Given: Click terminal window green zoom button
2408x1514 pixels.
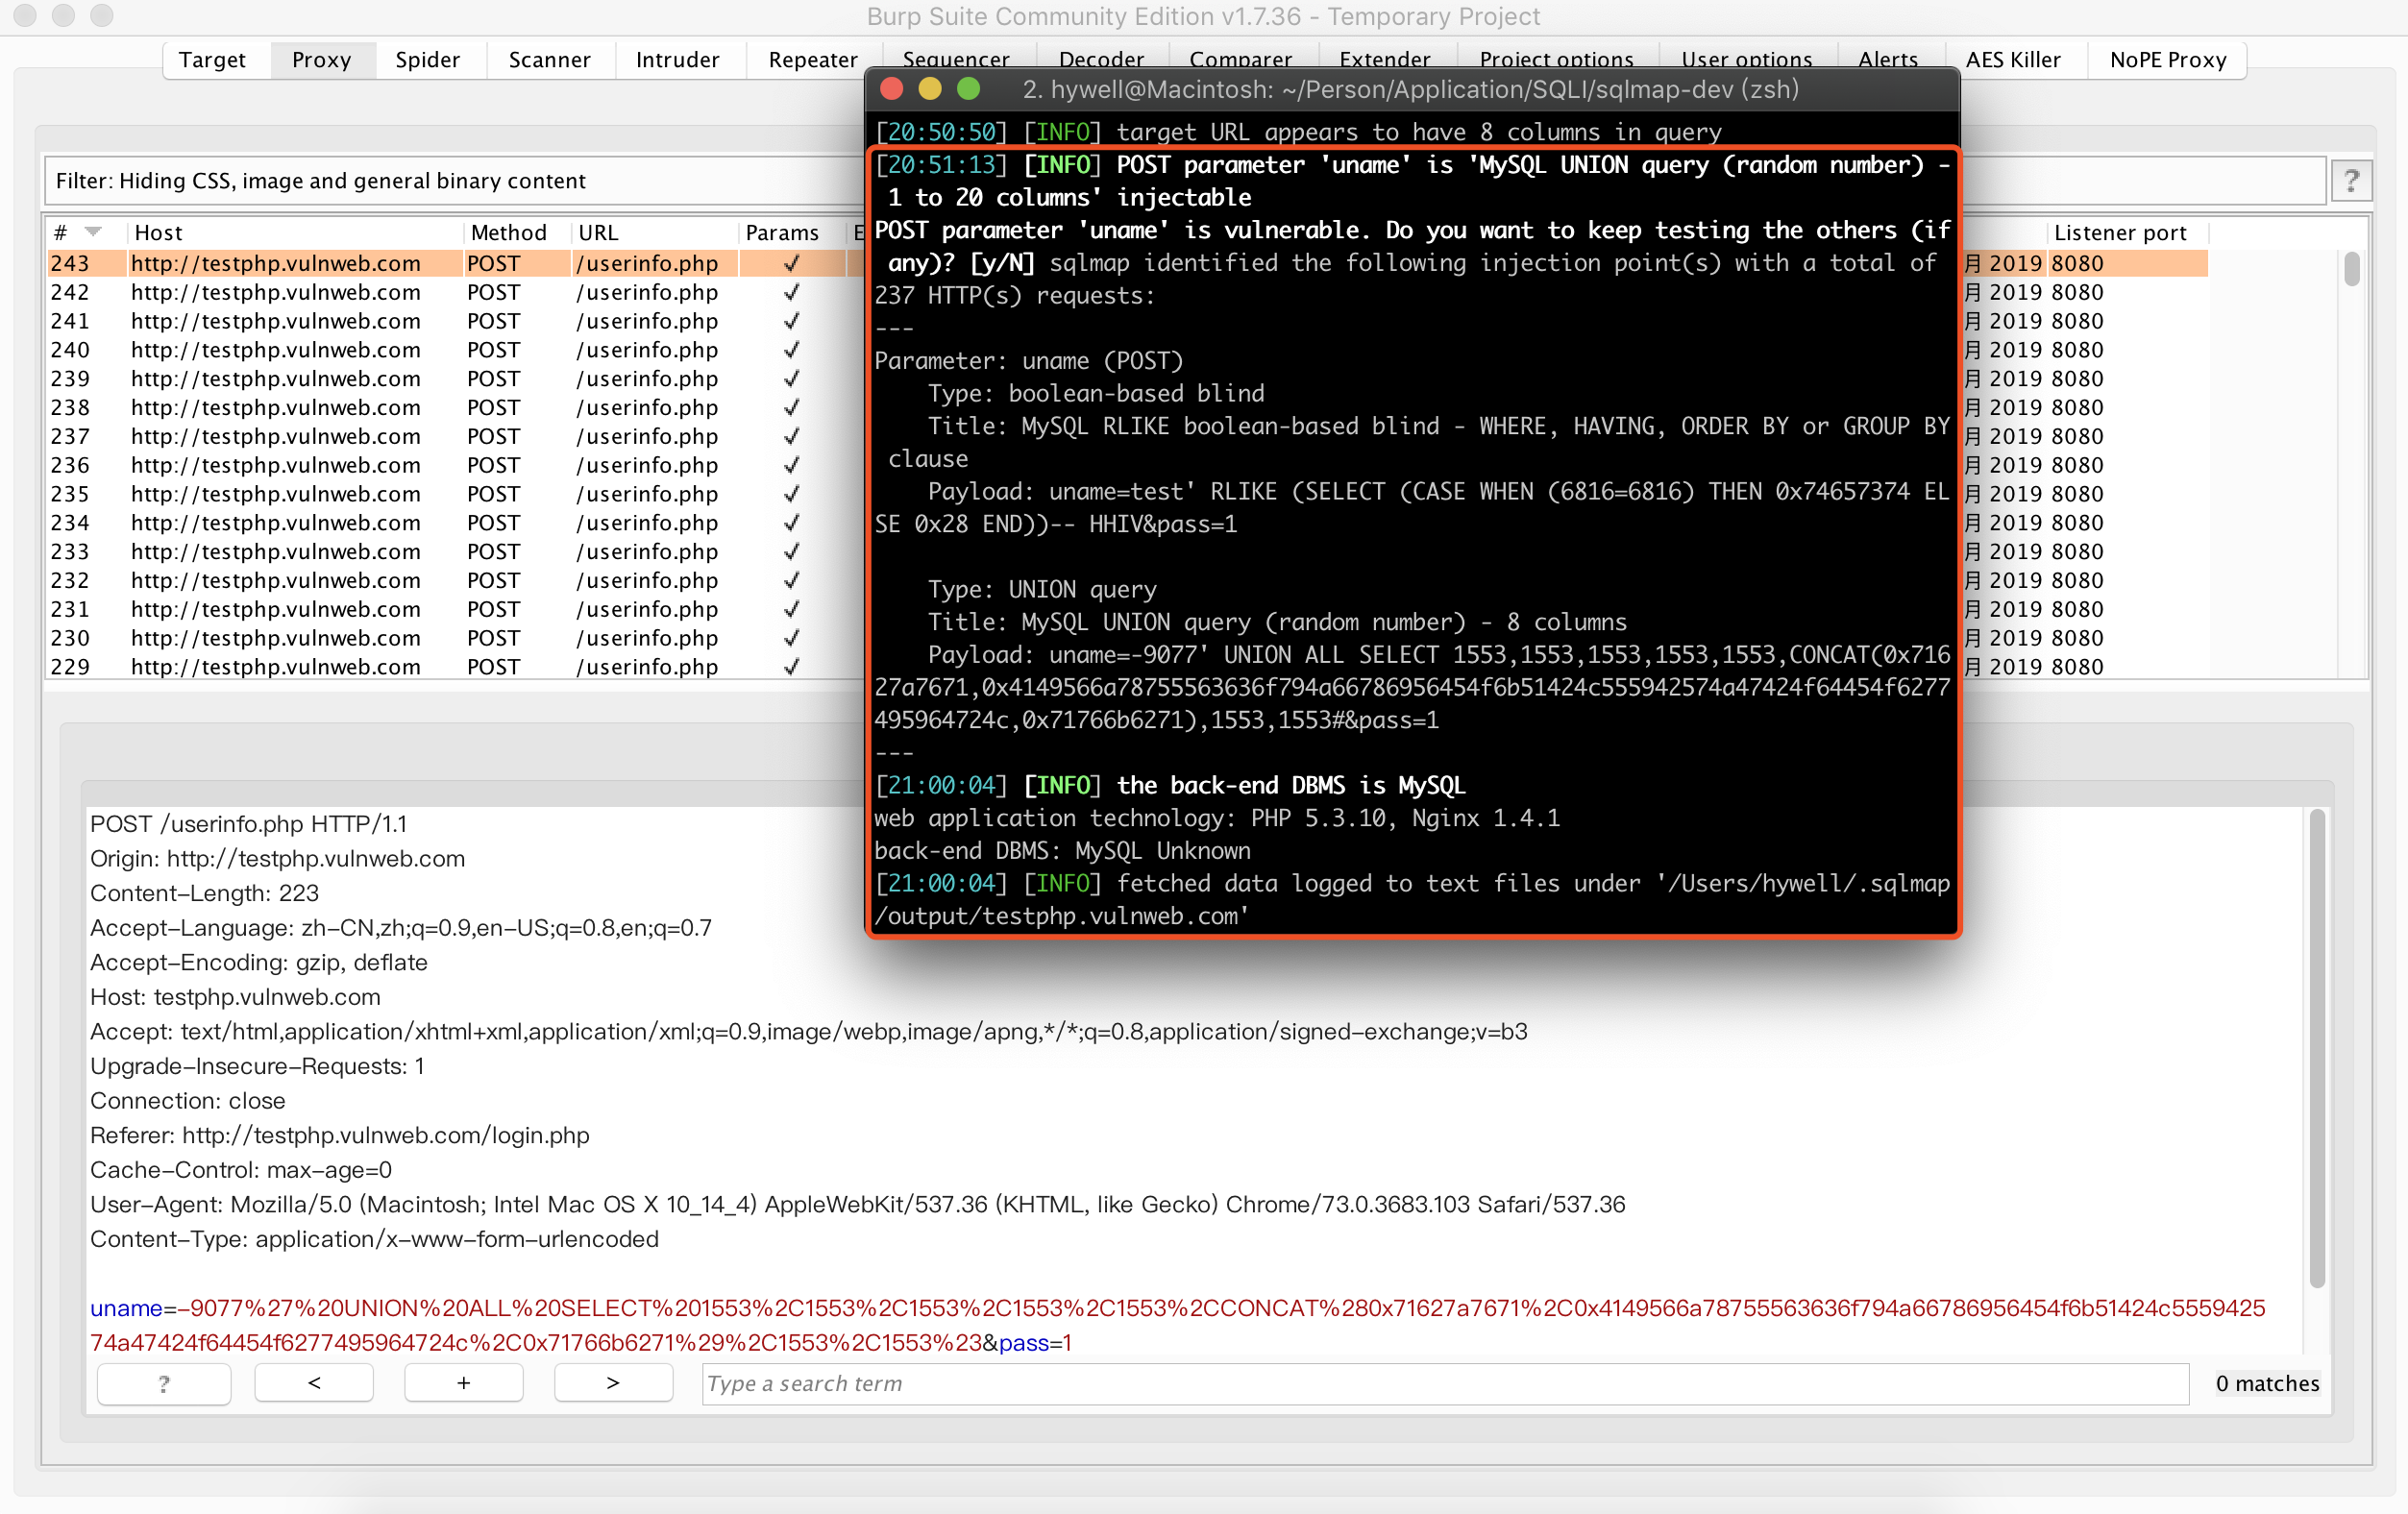Looking at the screenshot, I should coord(967,90).
